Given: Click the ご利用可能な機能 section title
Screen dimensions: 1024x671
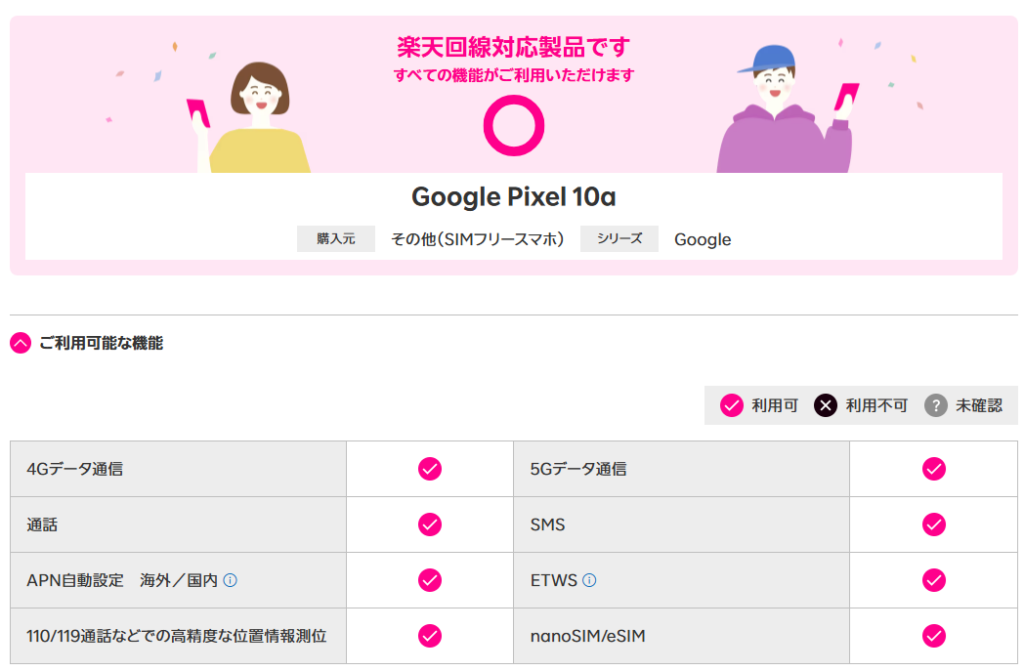Looking at the screenshot, I should pyautogui.click(x=101, y=343).
